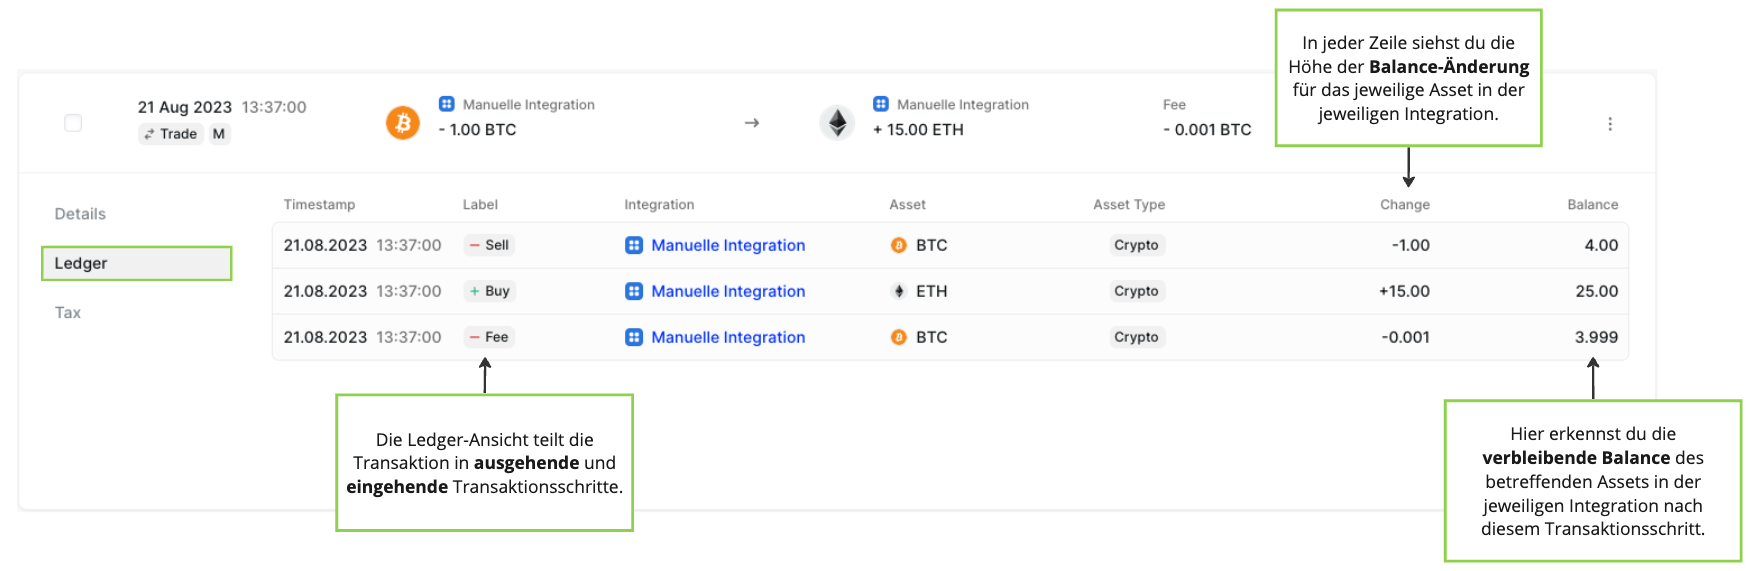This screenshot has width=1750, height=571.
Task: Click the blue integration icon above -1.00 BTC
Action: 447,104
